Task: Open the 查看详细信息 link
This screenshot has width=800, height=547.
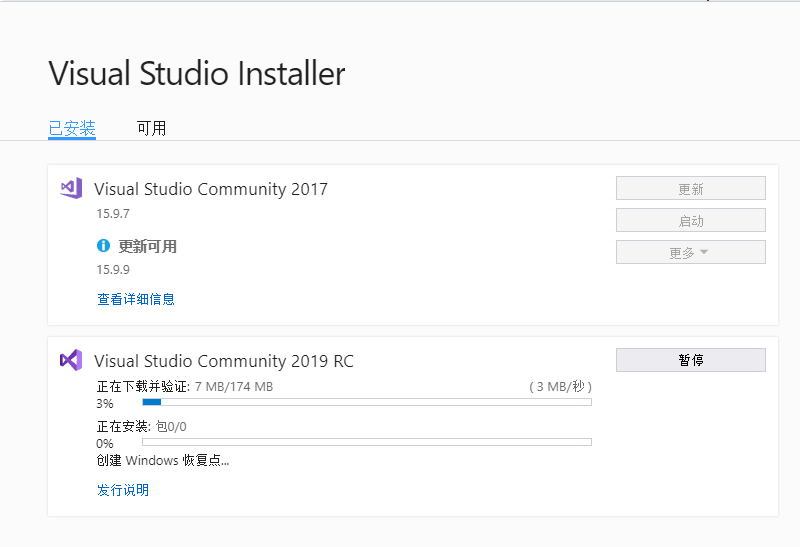Action: click(x=136, y=299)
